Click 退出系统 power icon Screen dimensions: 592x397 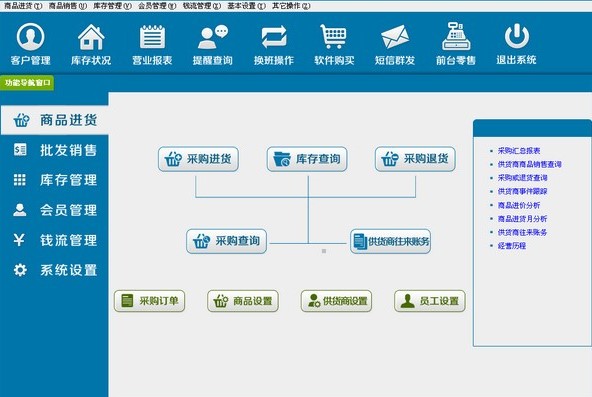click(516, 36)
